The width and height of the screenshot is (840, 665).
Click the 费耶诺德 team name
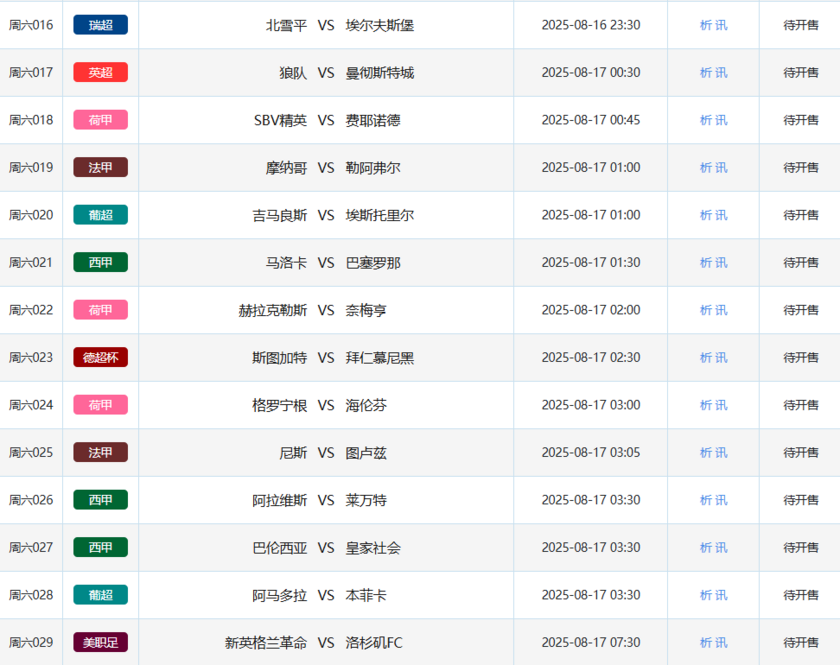(373, 120)
